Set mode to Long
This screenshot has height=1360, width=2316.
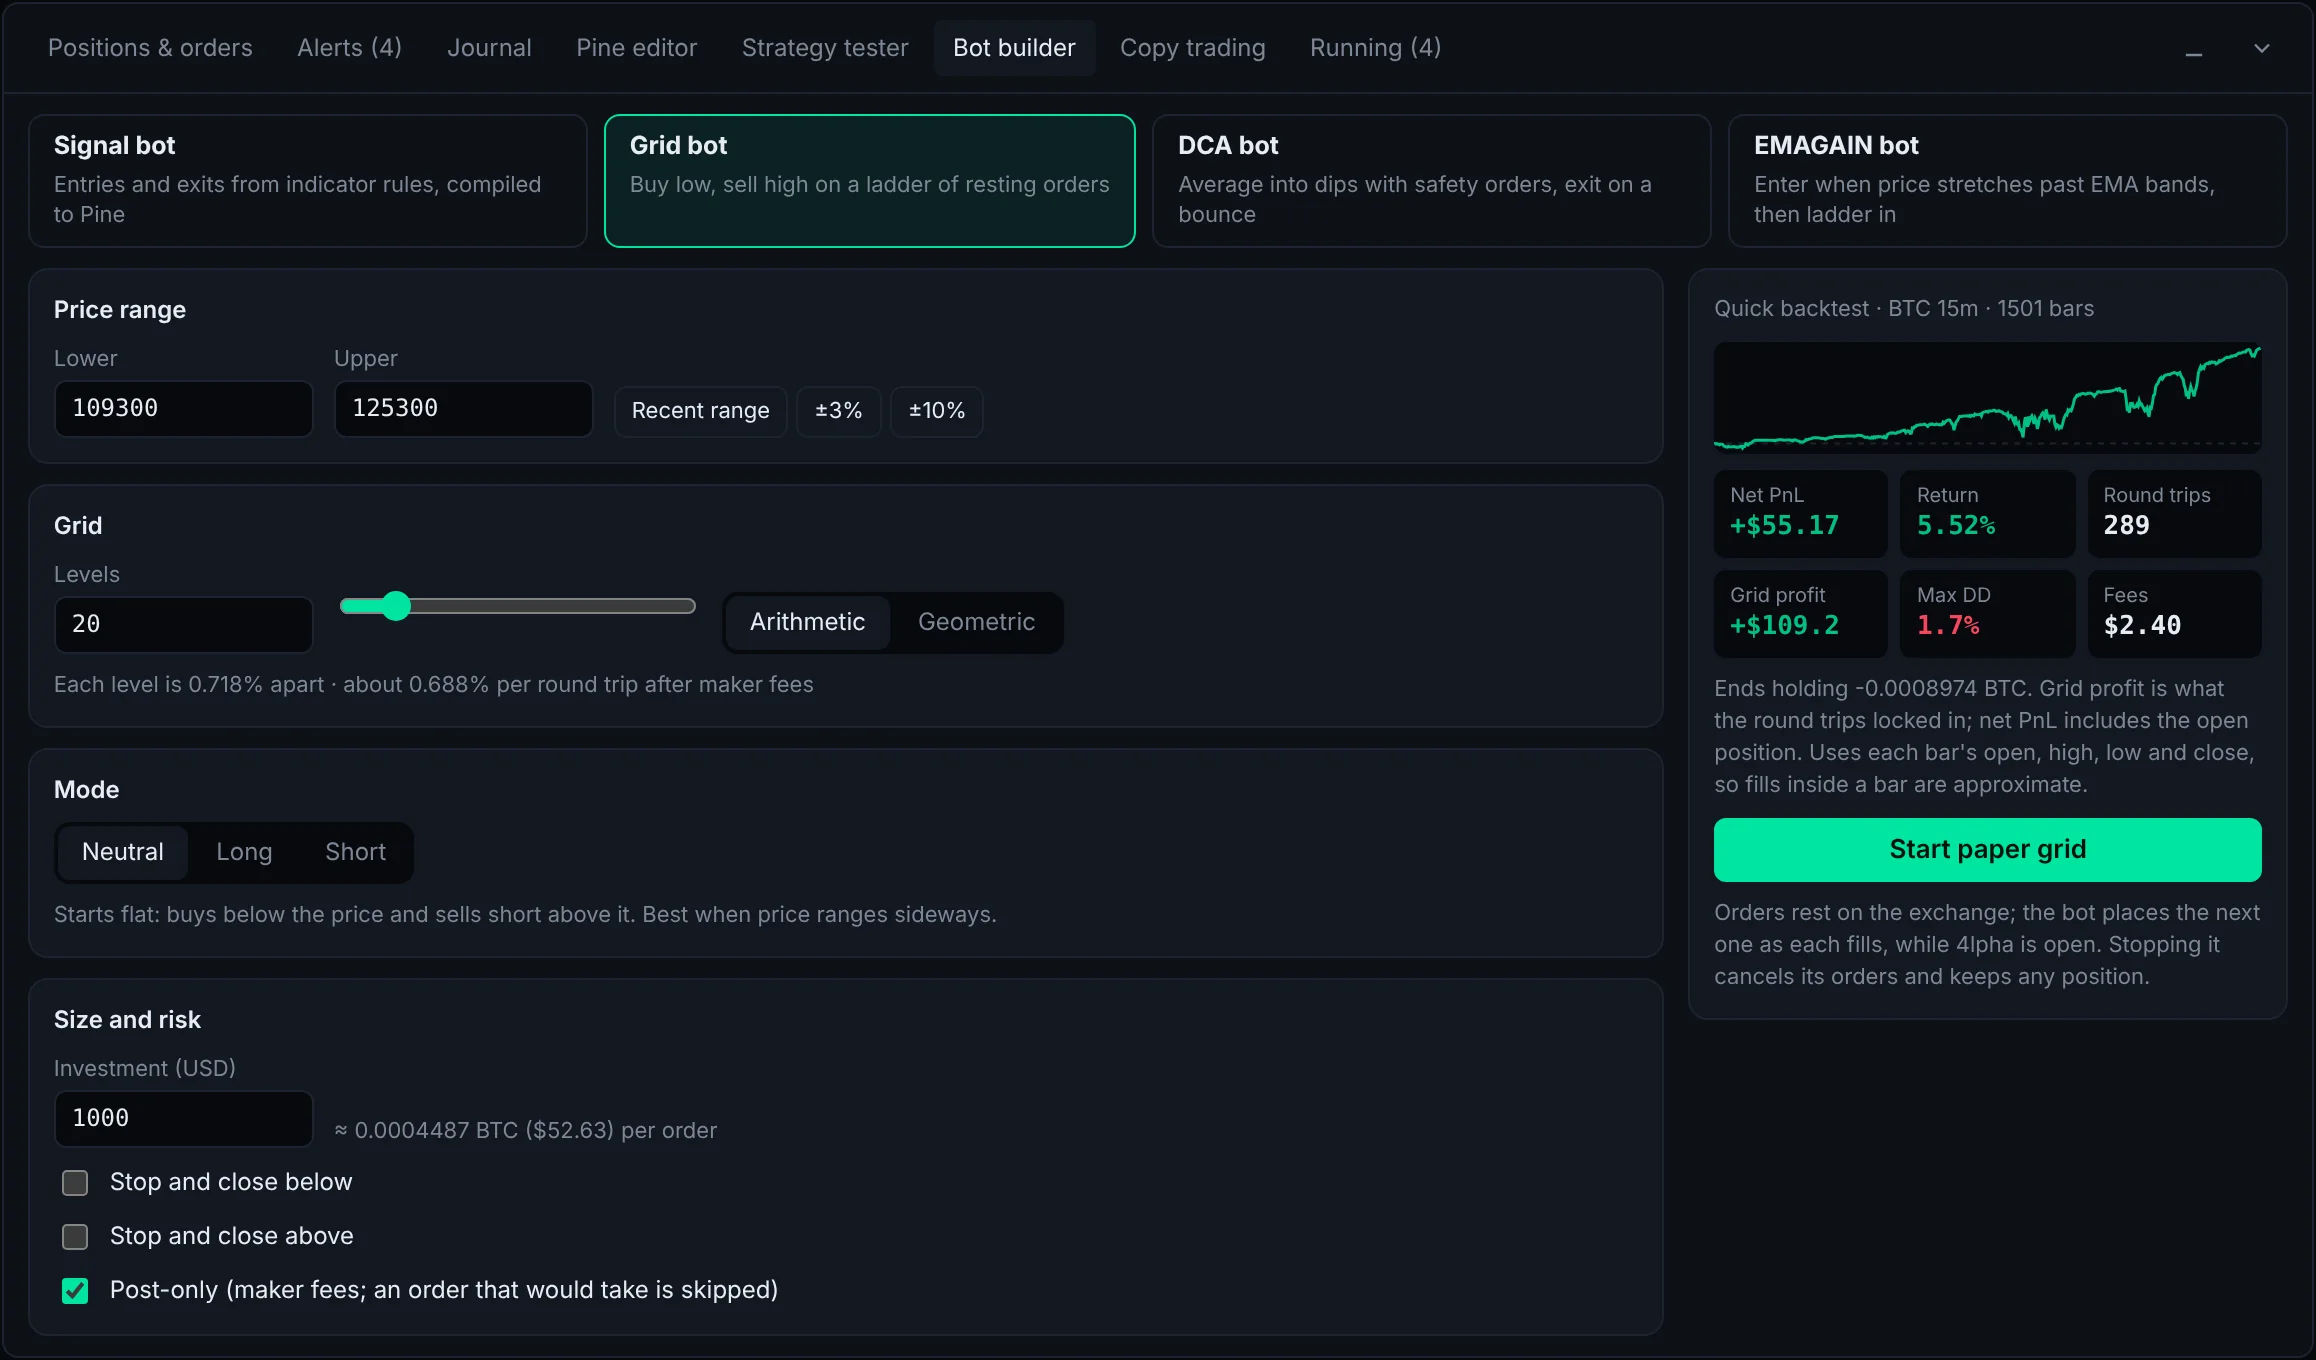coord(244,852)
